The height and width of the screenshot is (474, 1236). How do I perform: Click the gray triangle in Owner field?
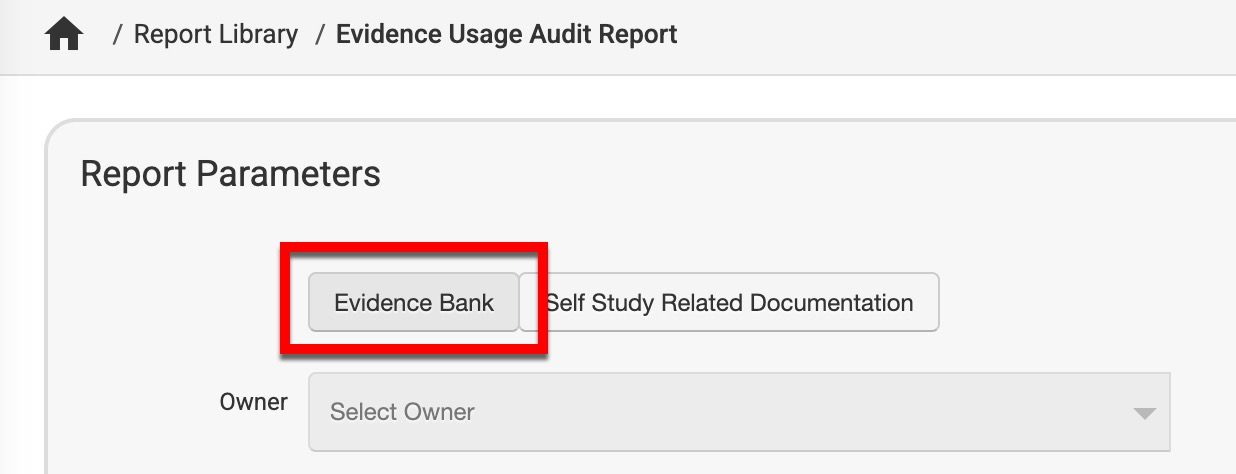click(x=1143, y=413)
